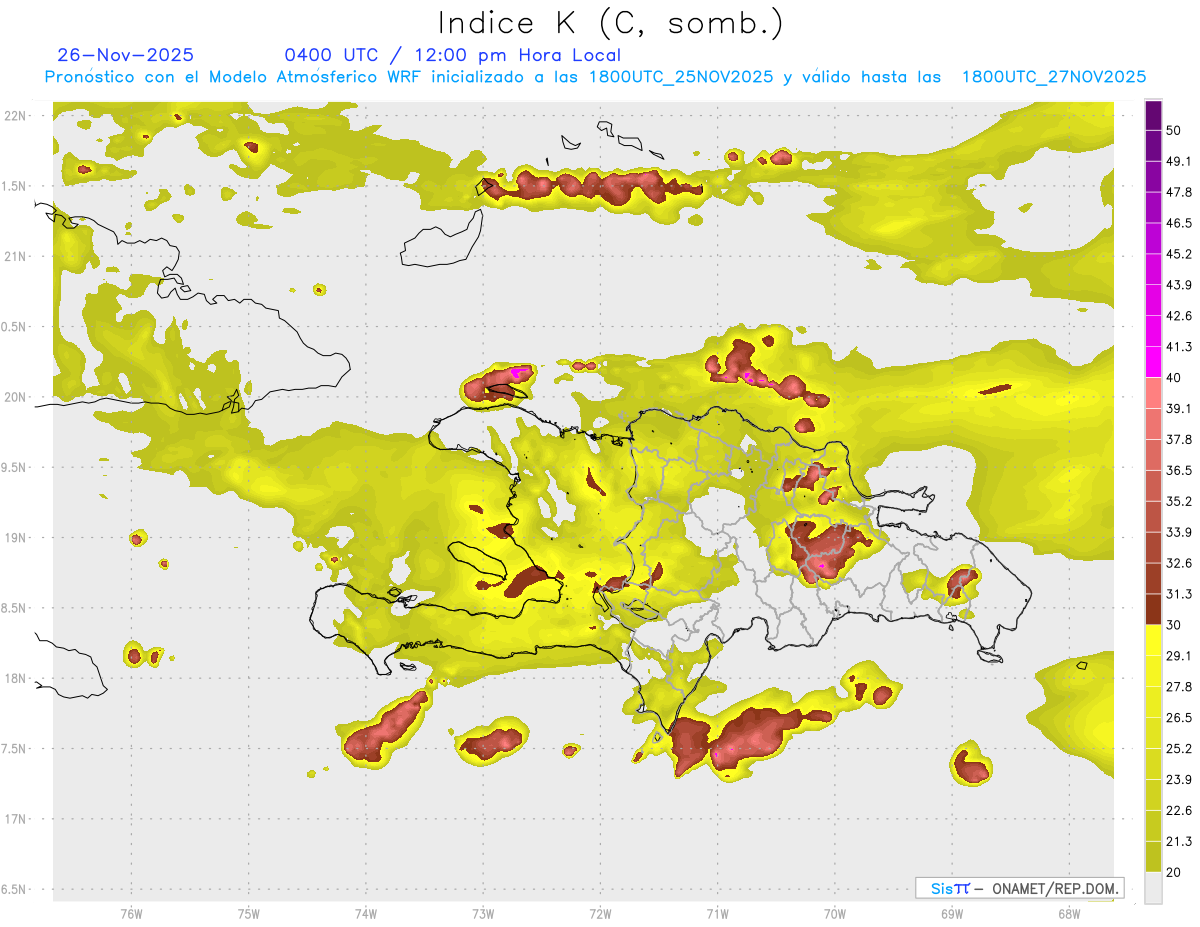Click the longitude axis label "73W"
The image size is (1200, 927).
click(483, 914)
